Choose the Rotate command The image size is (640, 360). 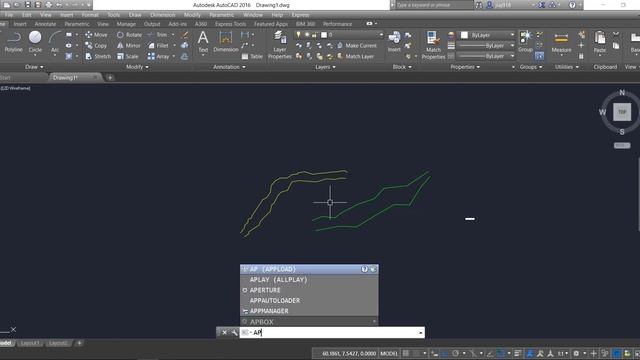129,35
